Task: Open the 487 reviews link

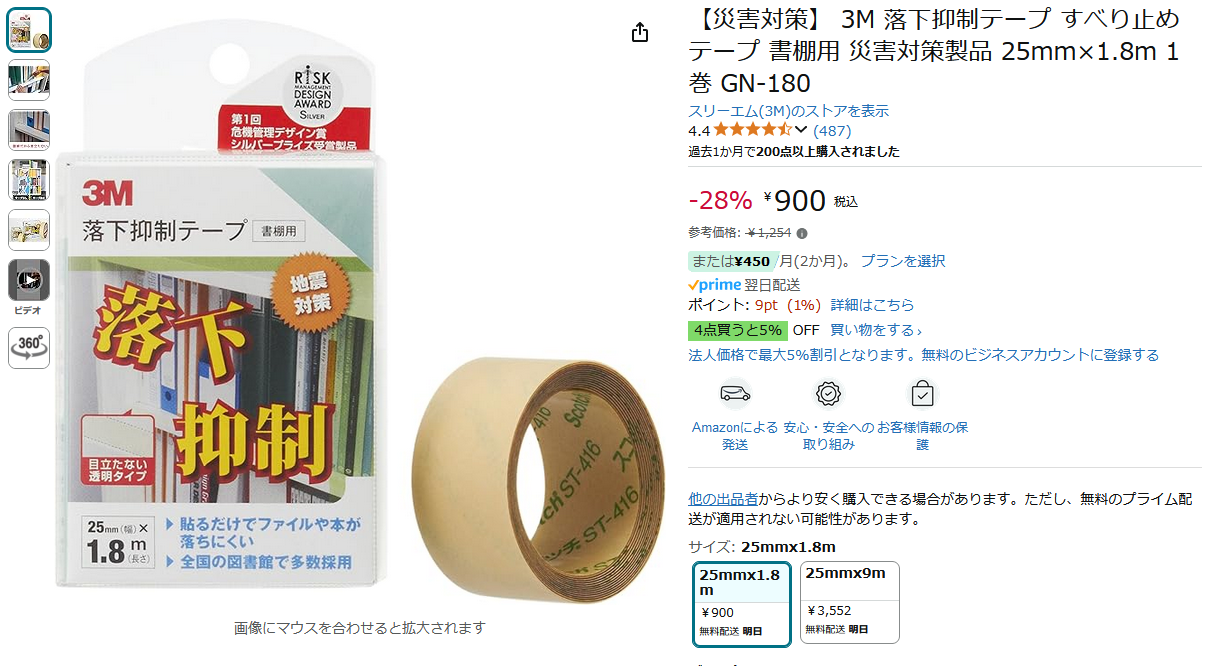Action: click(x=832, y=130)
